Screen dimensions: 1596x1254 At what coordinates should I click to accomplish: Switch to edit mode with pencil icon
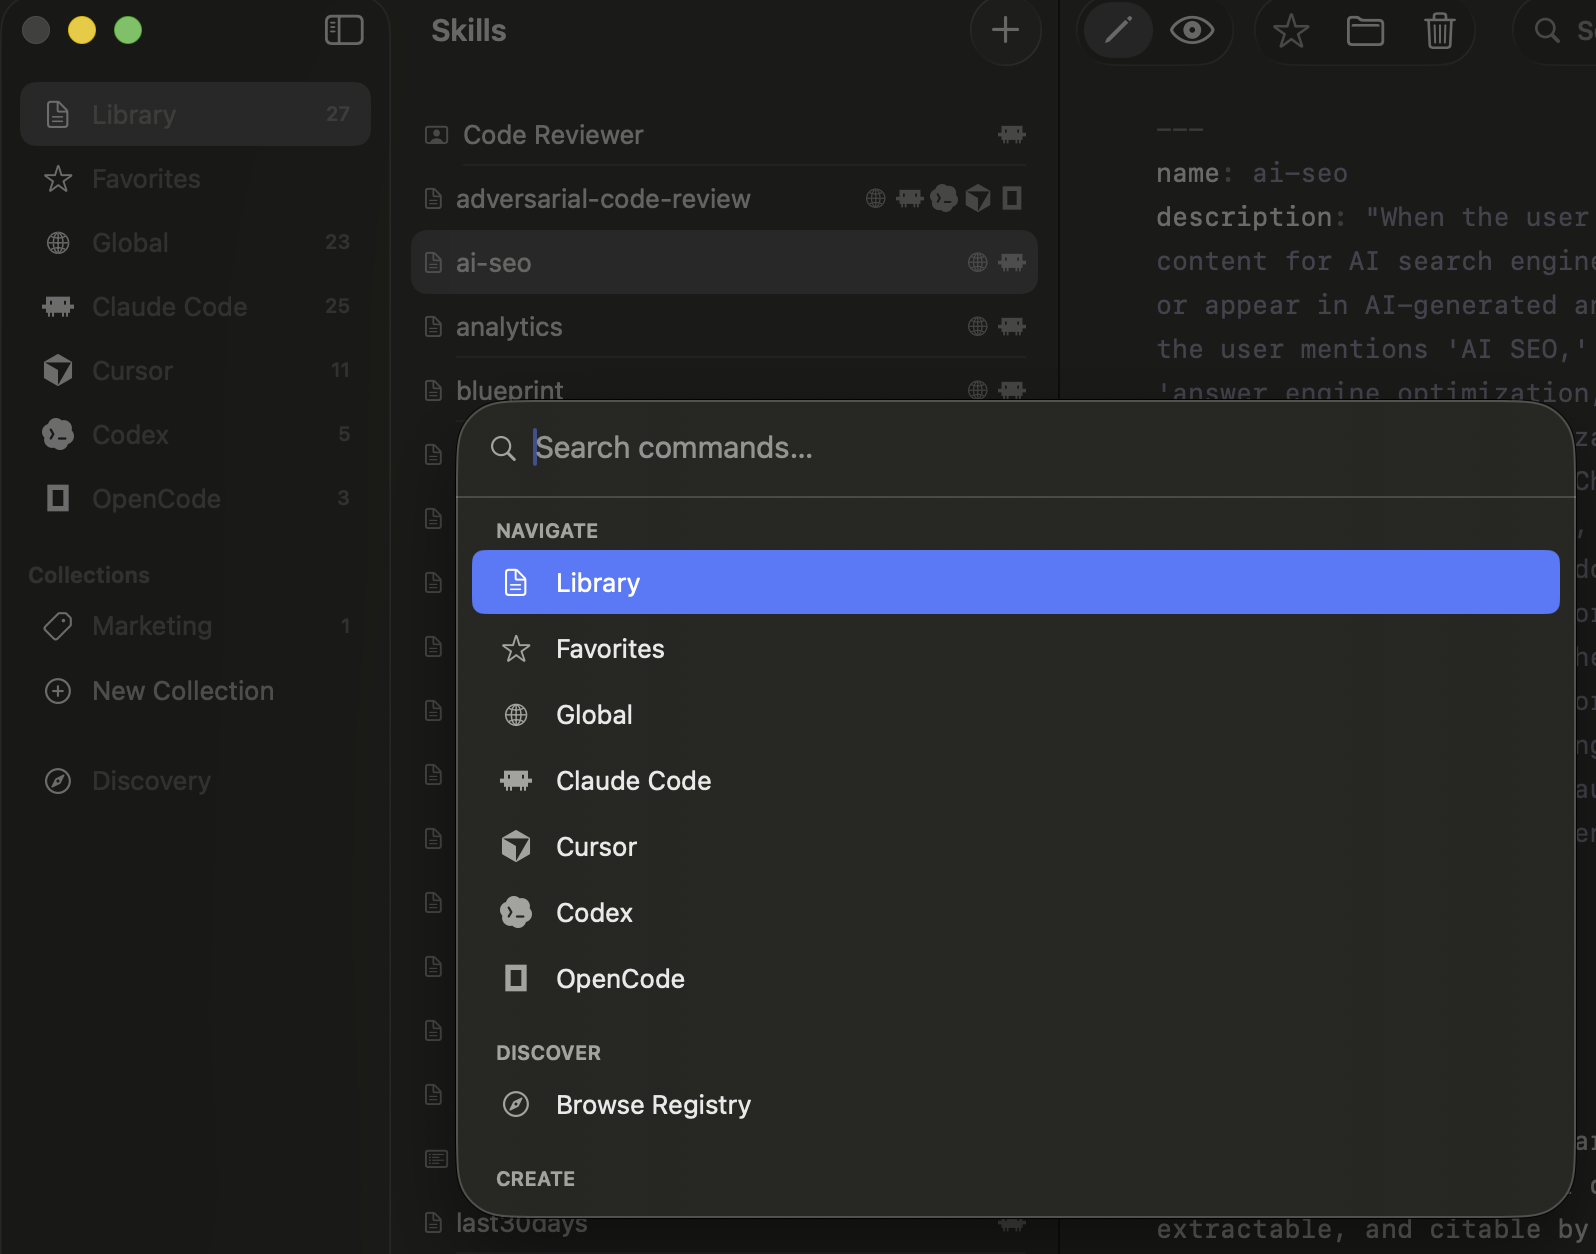[x=1118, y=30]
